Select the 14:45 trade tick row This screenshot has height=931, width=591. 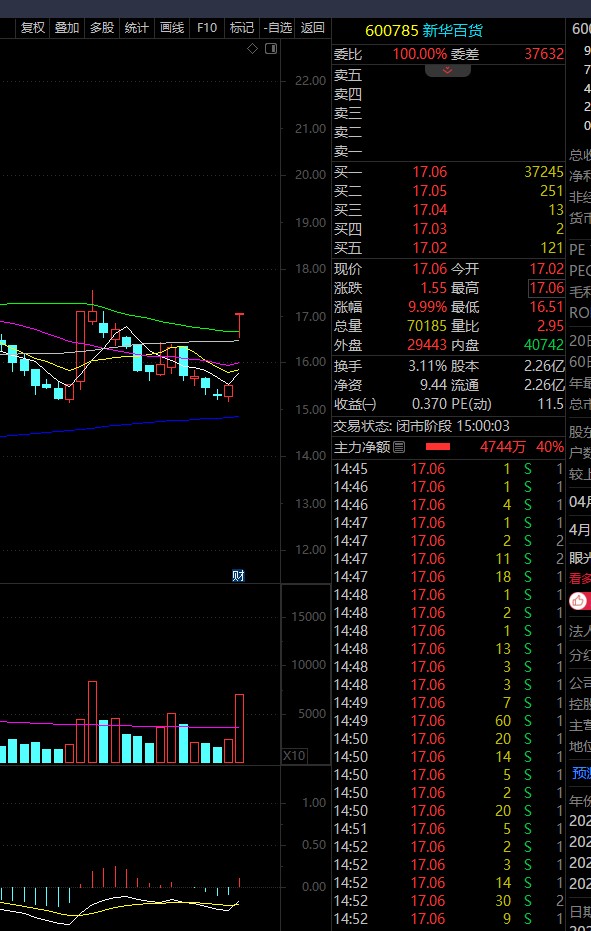click(x=448, y=469)
